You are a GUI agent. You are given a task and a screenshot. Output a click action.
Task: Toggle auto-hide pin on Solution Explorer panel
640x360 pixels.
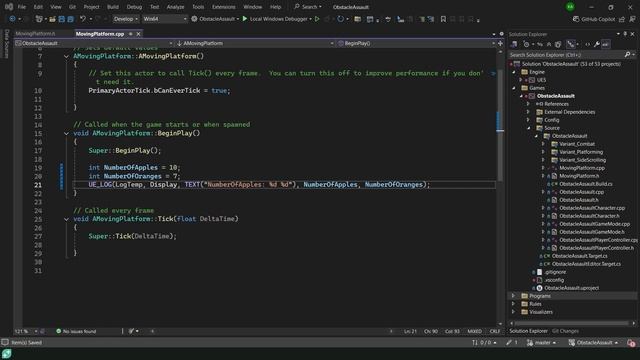tap(625, 34)
